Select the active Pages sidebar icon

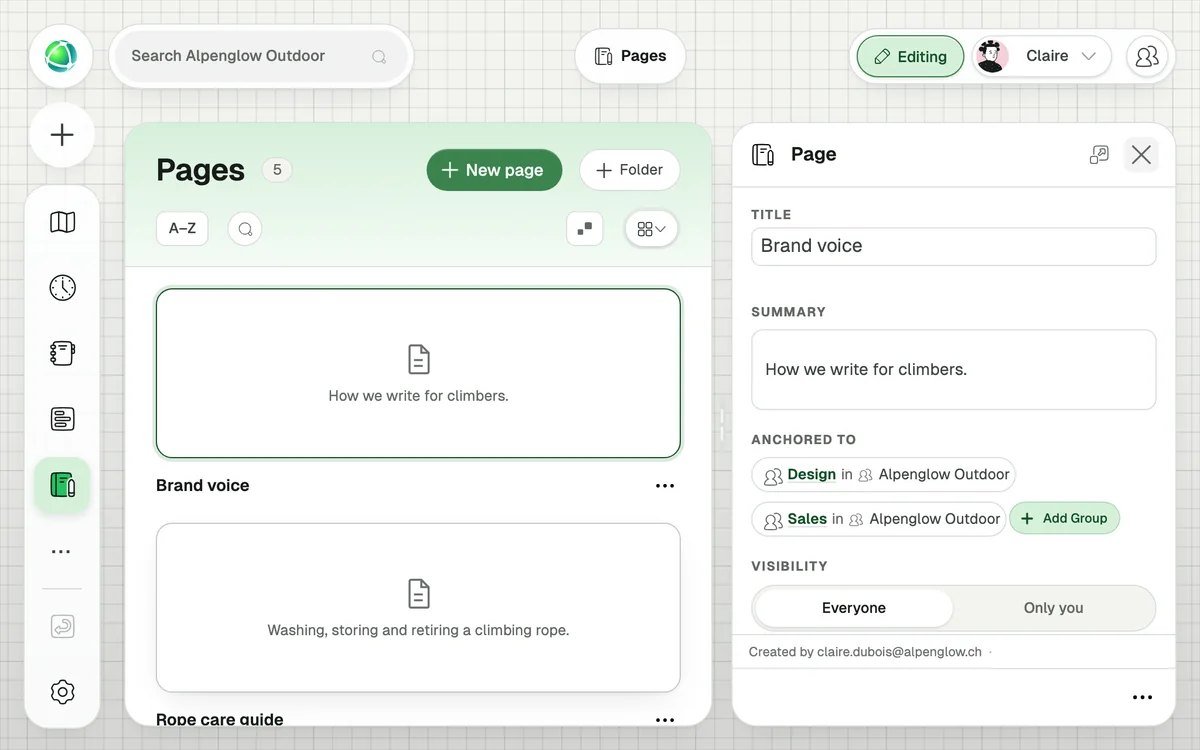pyautogui.click(x=62, y=486)
